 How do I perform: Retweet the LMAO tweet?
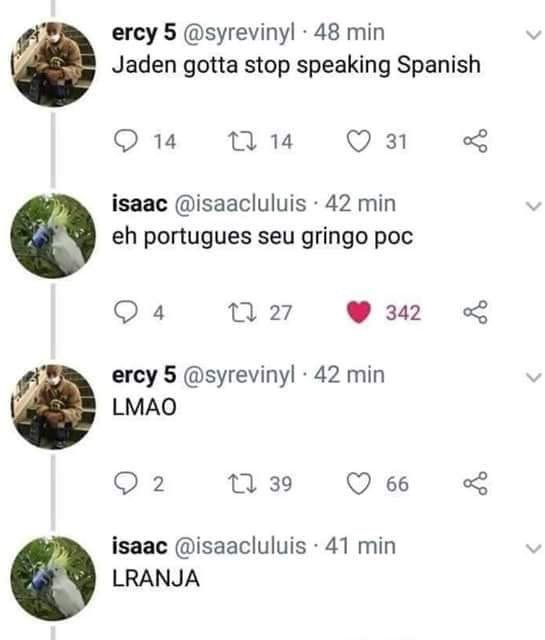(243, 483)
